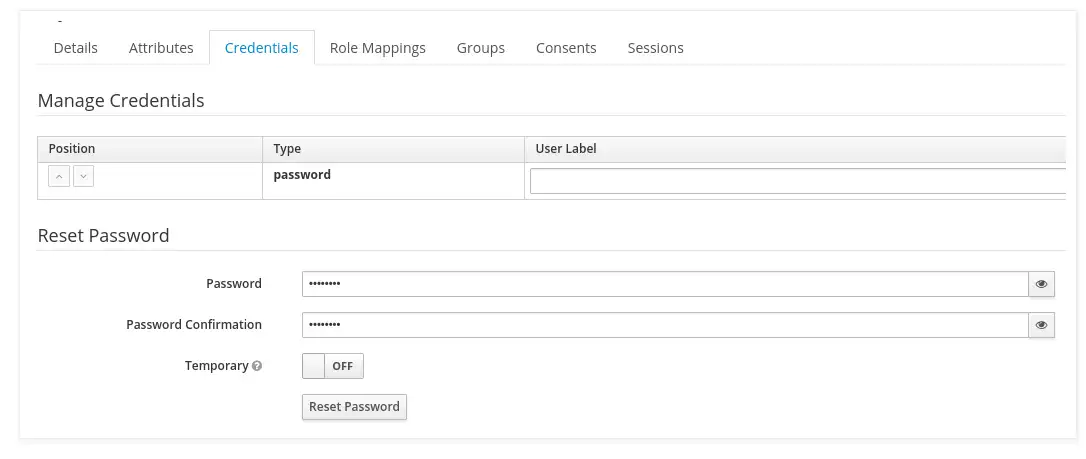The height and width of the screenshot is (459, 1086).
Task: Reveal Password Confirmation using its eye icon
Action: [1041, 325]
